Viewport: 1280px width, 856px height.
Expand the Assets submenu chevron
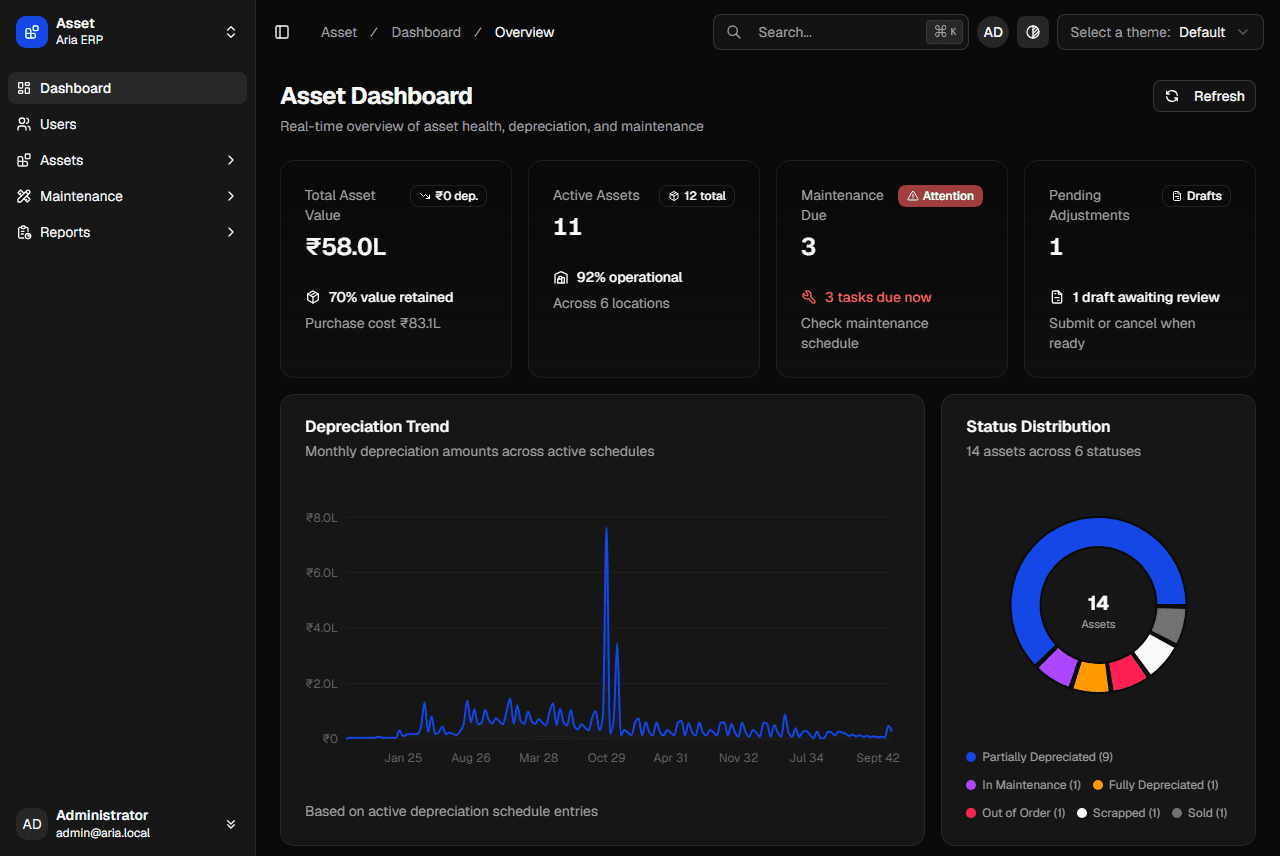coord(231,160)
